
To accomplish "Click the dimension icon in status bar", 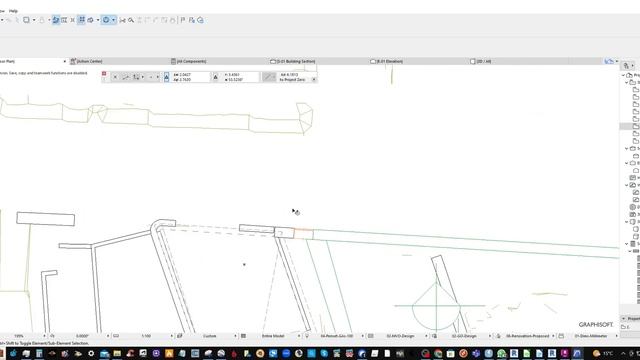I will tap(561, 336).
